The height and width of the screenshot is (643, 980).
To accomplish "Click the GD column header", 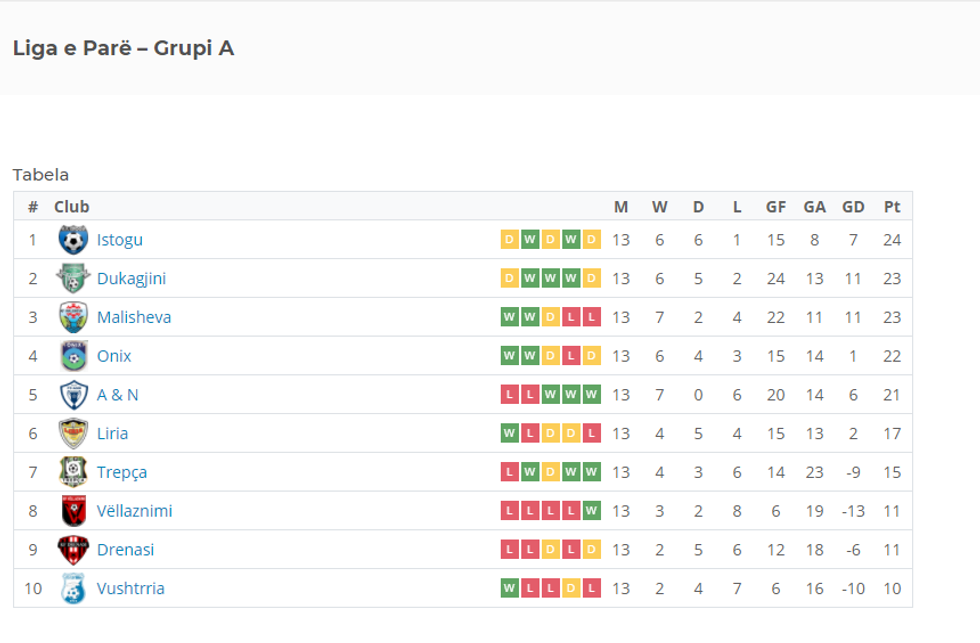I will pos(853,207).
